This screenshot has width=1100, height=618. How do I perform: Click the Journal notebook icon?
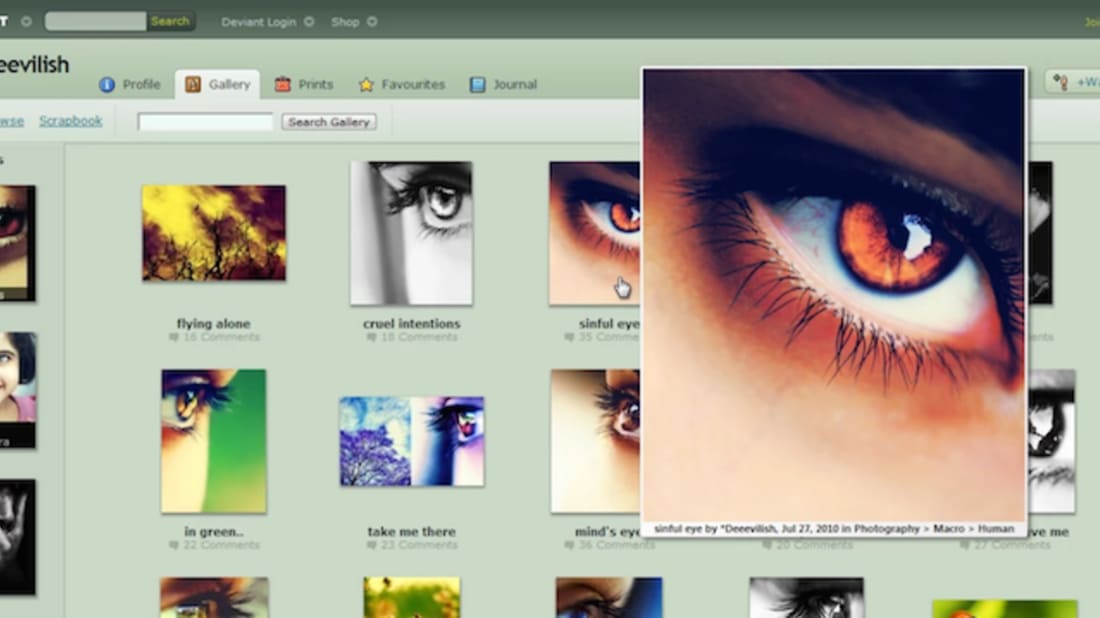tap(478, 85)
